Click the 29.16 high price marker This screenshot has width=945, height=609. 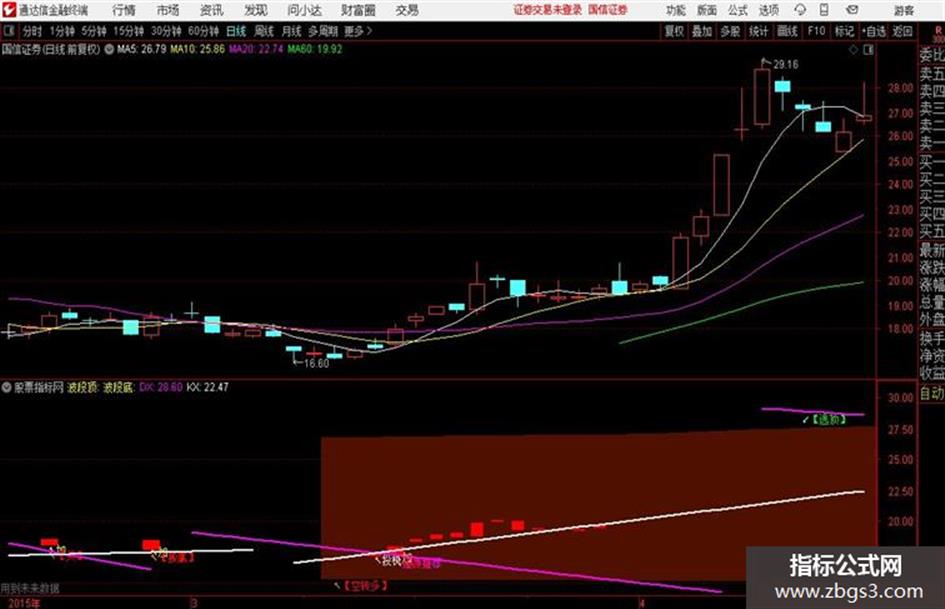pos(786,65)
